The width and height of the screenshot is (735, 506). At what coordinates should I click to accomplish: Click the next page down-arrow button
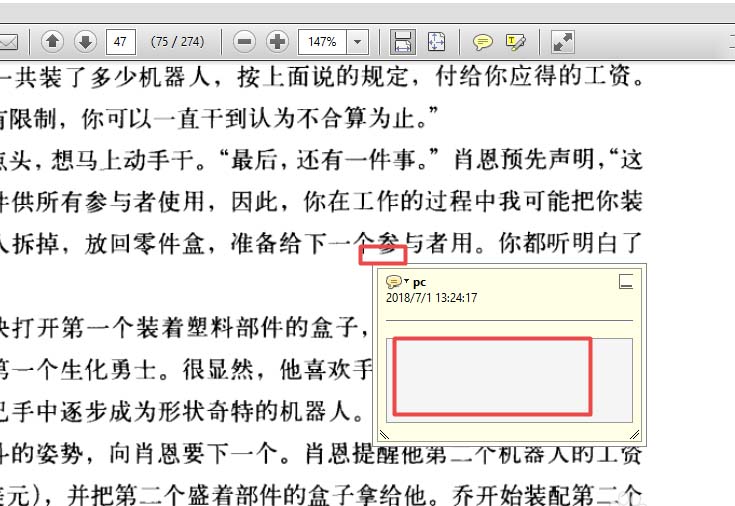click(x=86, y=42)
